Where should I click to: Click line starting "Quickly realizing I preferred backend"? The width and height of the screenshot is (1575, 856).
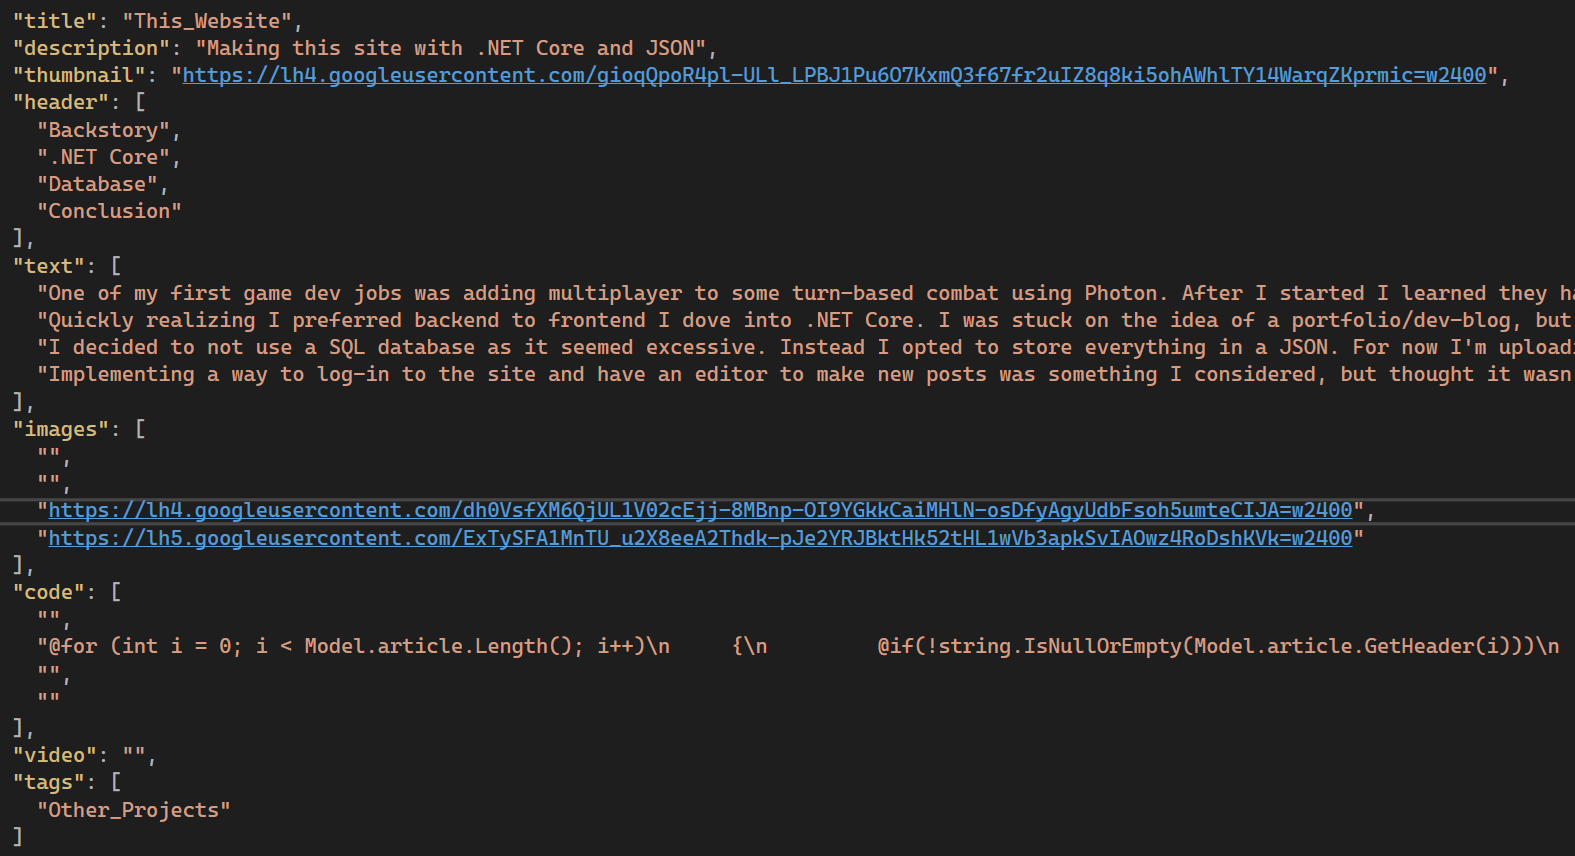[806, 320]
